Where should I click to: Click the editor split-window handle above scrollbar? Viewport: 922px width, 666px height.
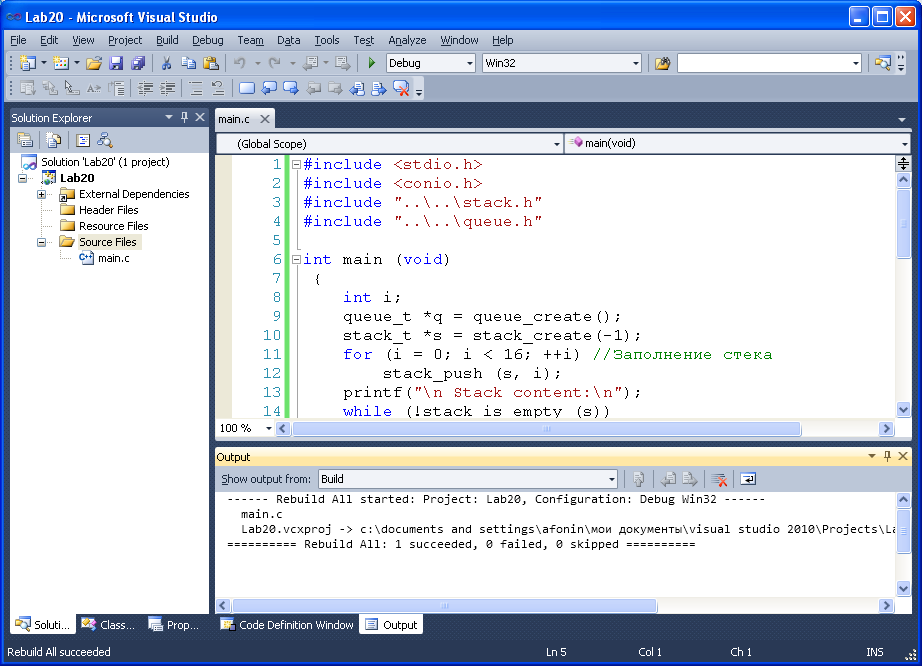pyautogui.click(x=903, y=163)
